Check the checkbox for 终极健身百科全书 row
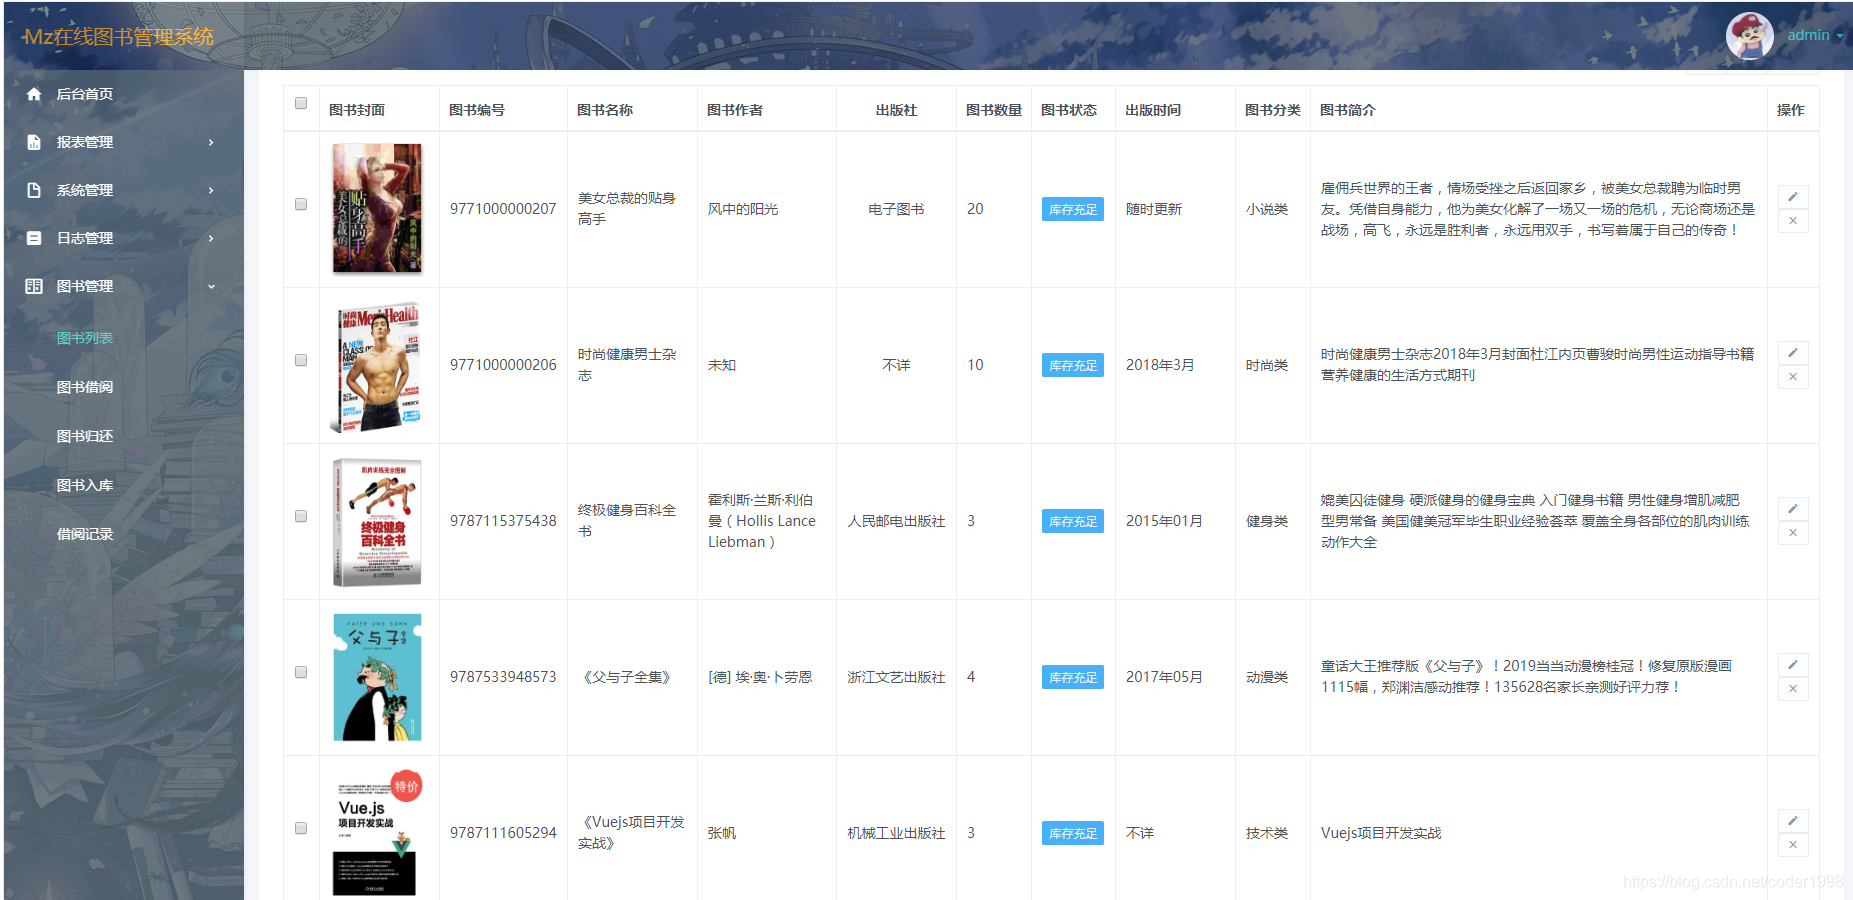 tap(300, 516)
